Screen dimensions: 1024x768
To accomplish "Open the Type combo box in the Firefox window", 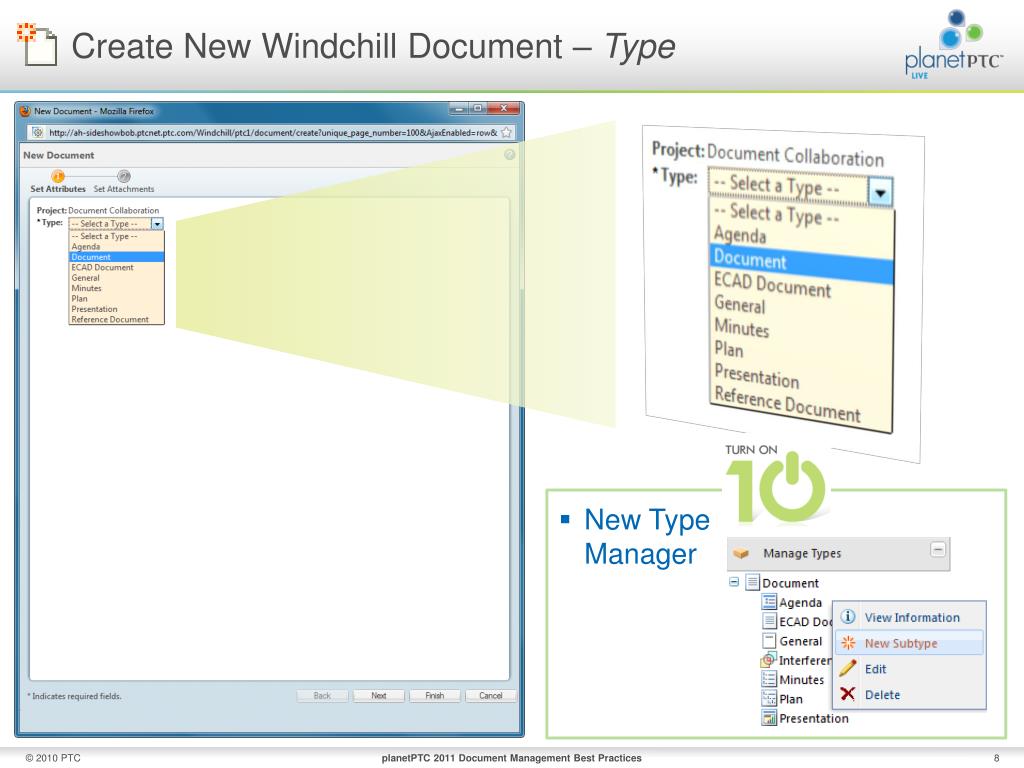I will [116, 223].
